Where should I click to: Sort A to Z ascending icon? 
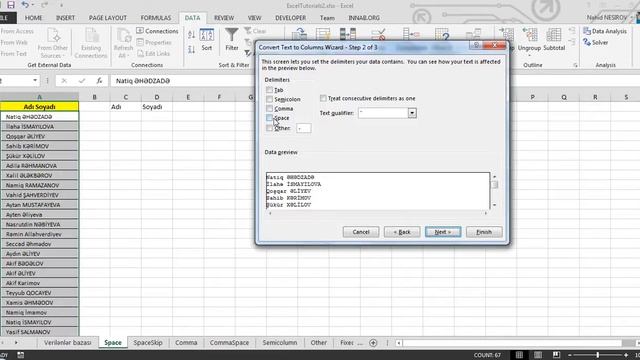click(x=191, y=35)
